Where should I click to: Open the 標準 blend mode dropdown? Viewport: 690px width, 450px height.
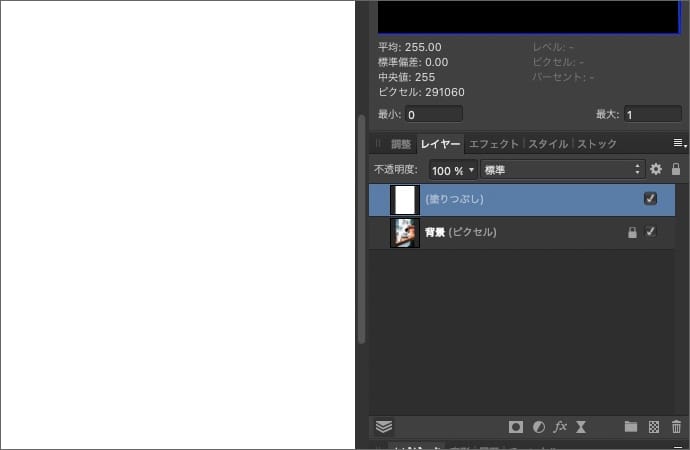point(562,170)
